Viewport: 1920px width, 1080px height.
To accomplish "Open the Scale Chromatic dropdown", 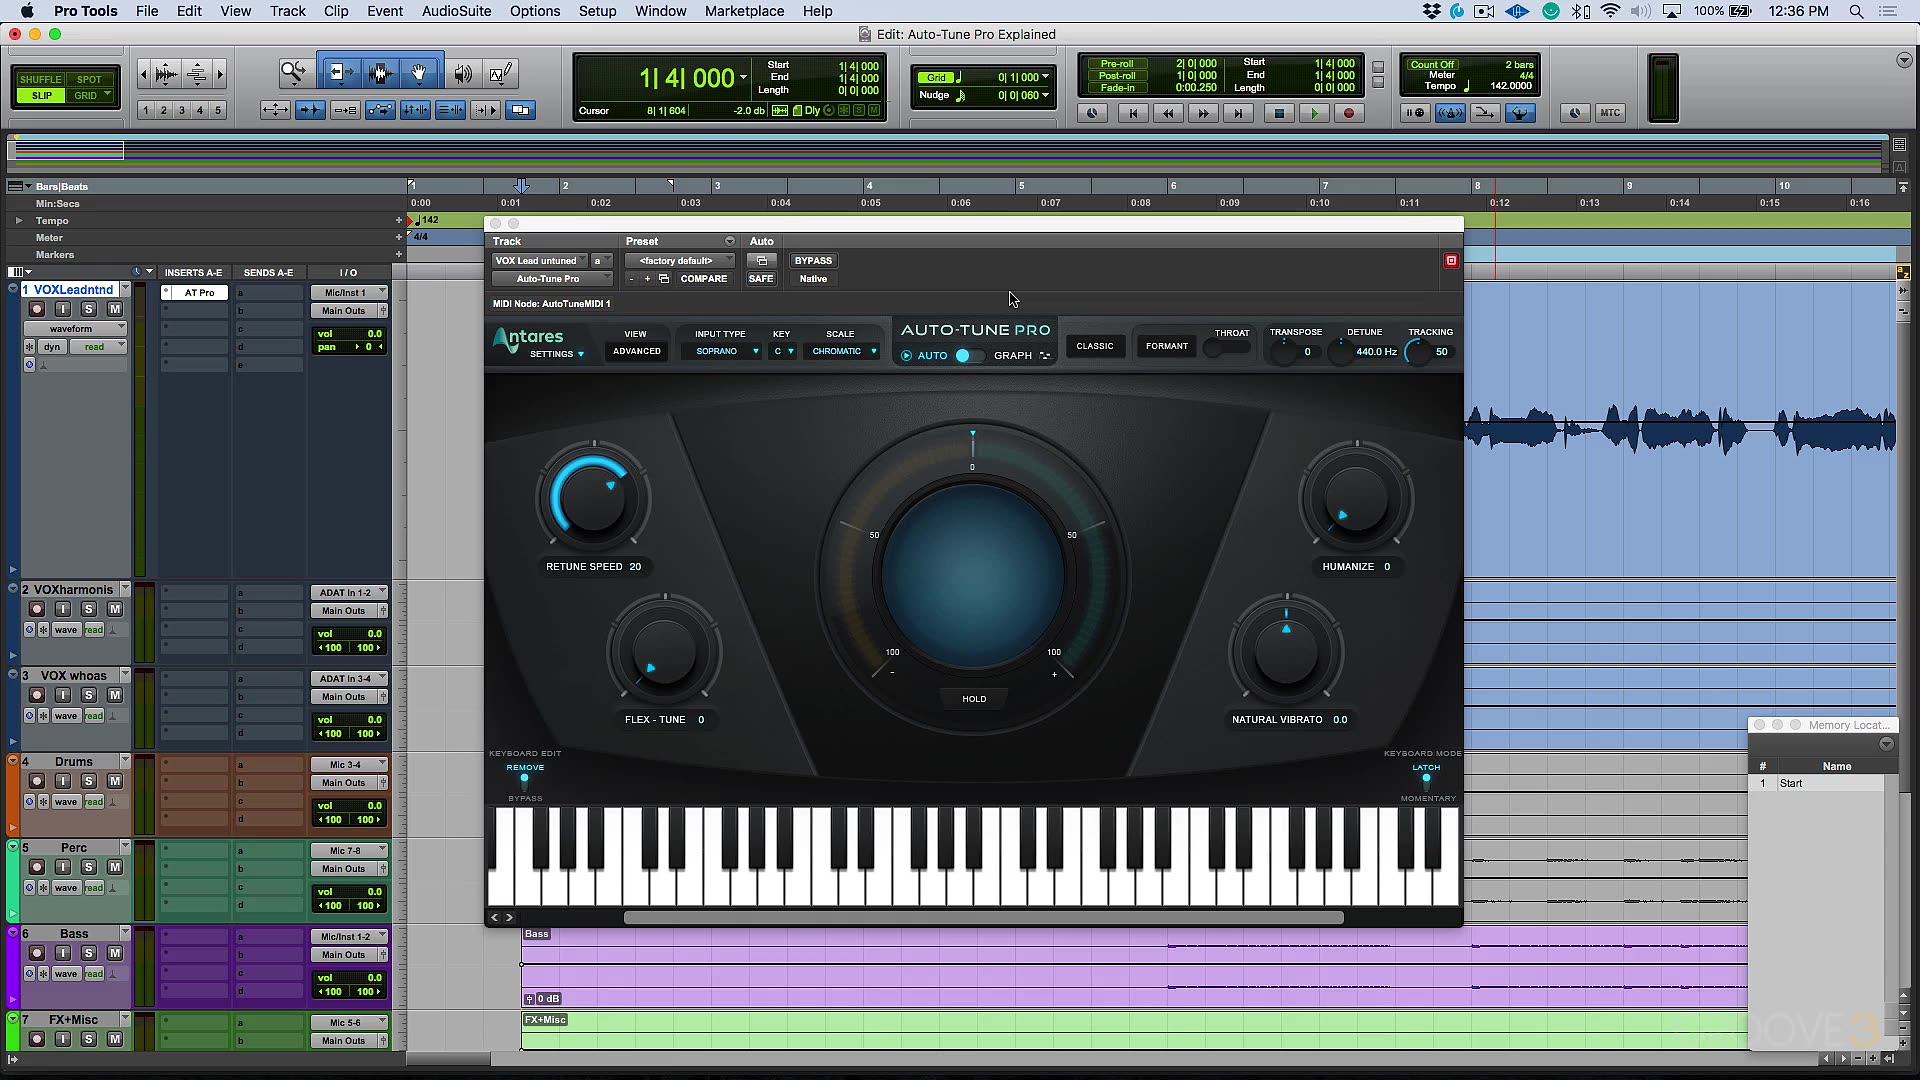I will tap(843, 352).
